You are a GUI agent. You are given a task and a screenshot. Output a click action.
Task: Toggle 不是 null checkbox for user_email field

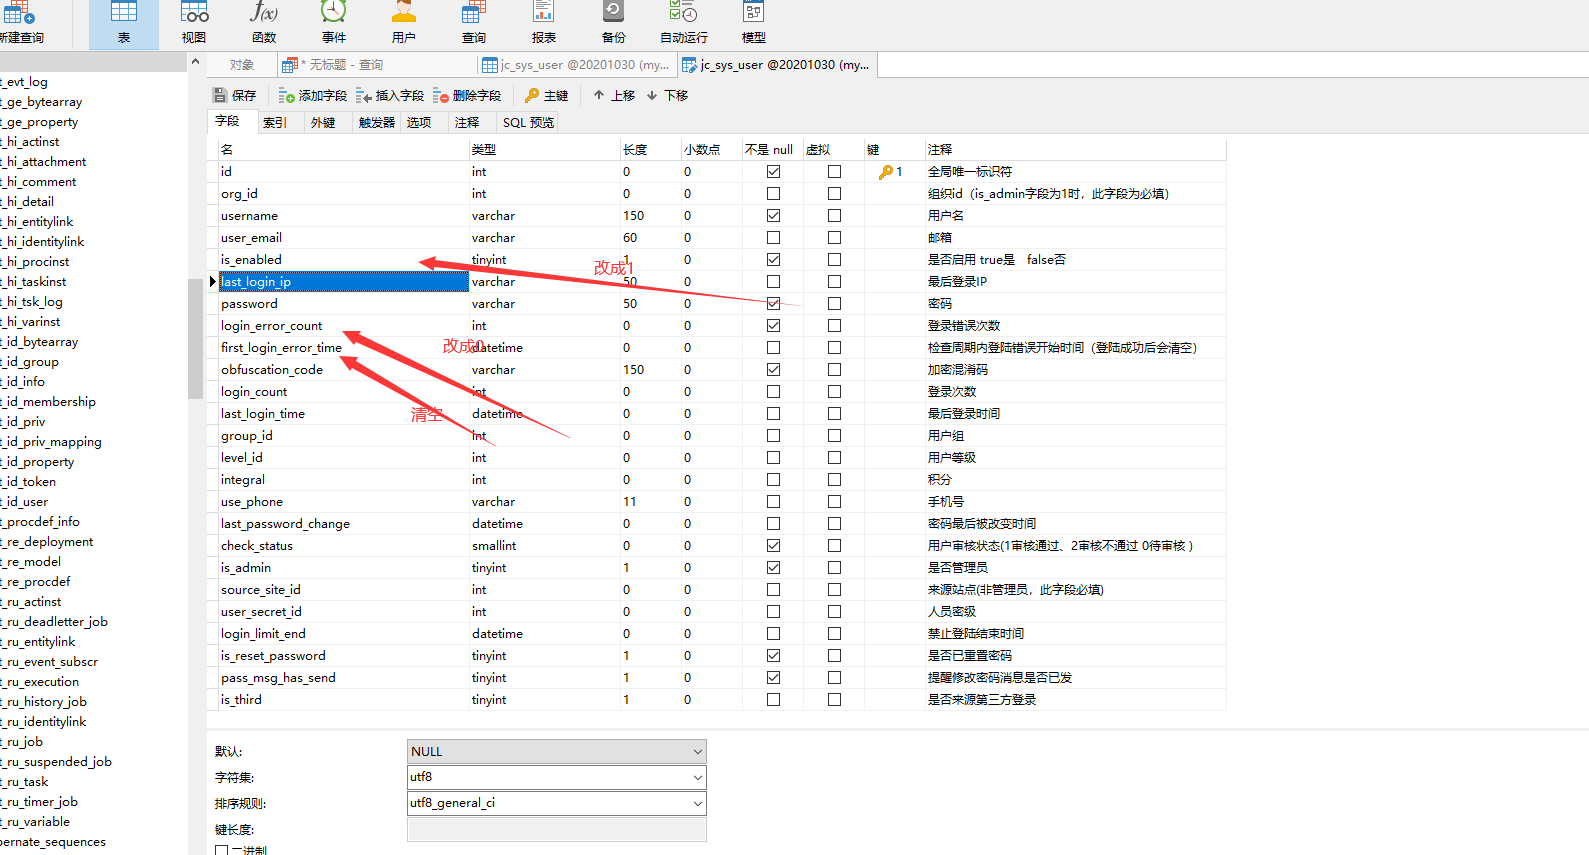(773, 238)
